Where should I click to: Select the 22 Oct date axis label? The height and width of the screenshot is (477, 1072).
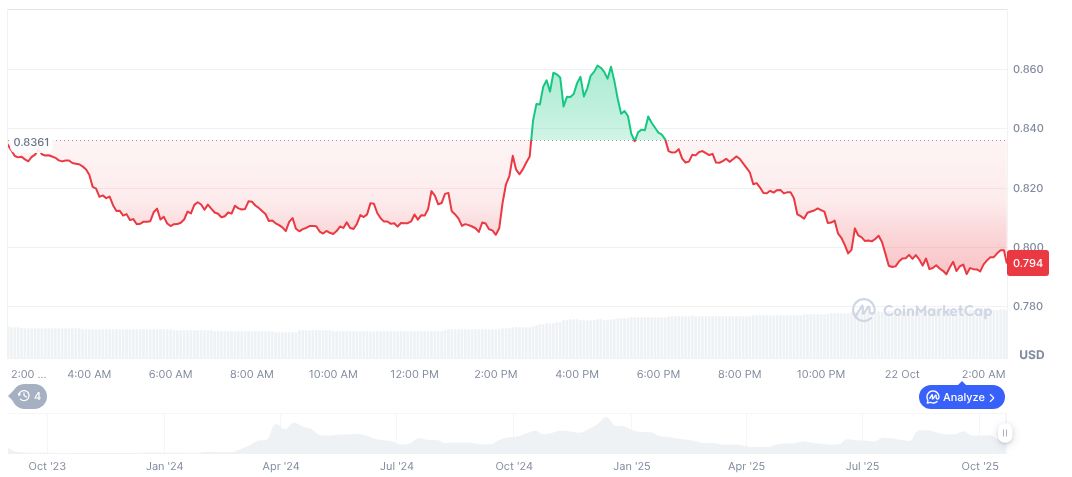[902, 374]
